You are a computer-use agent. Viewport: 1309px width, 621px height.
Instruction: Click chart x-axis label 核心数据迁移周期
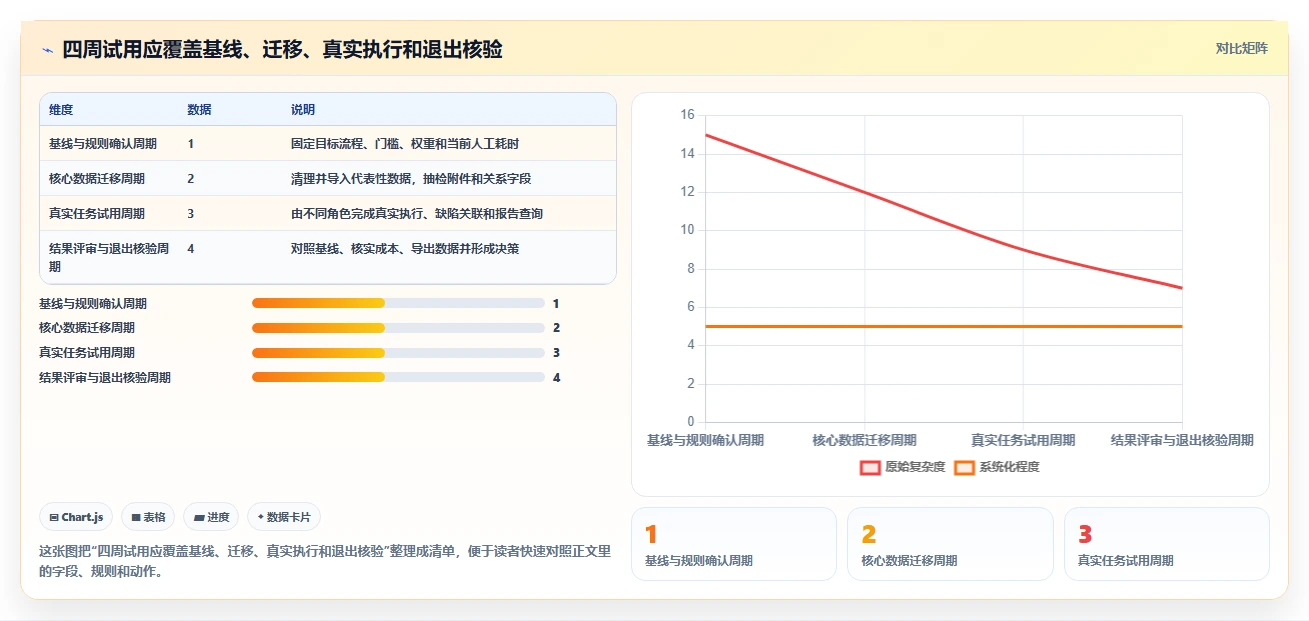click(864, 440)
